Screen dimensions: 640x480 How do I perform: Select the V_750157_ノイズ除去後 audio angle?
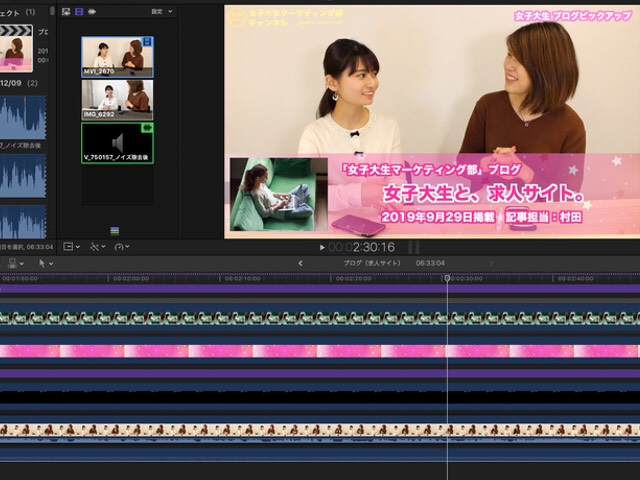[118, 143]
